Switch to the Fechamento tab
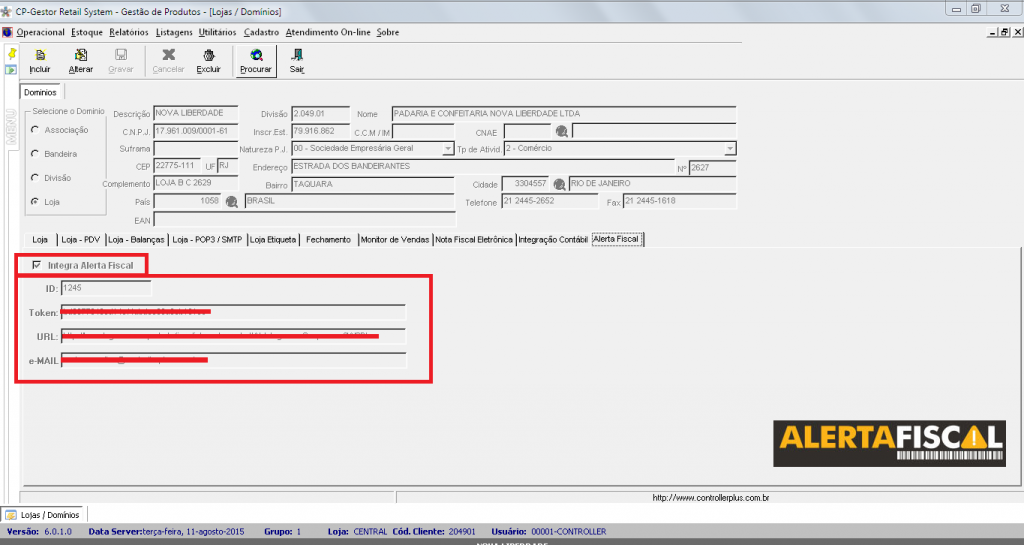The image size is (1024, 545). (328, 240)
